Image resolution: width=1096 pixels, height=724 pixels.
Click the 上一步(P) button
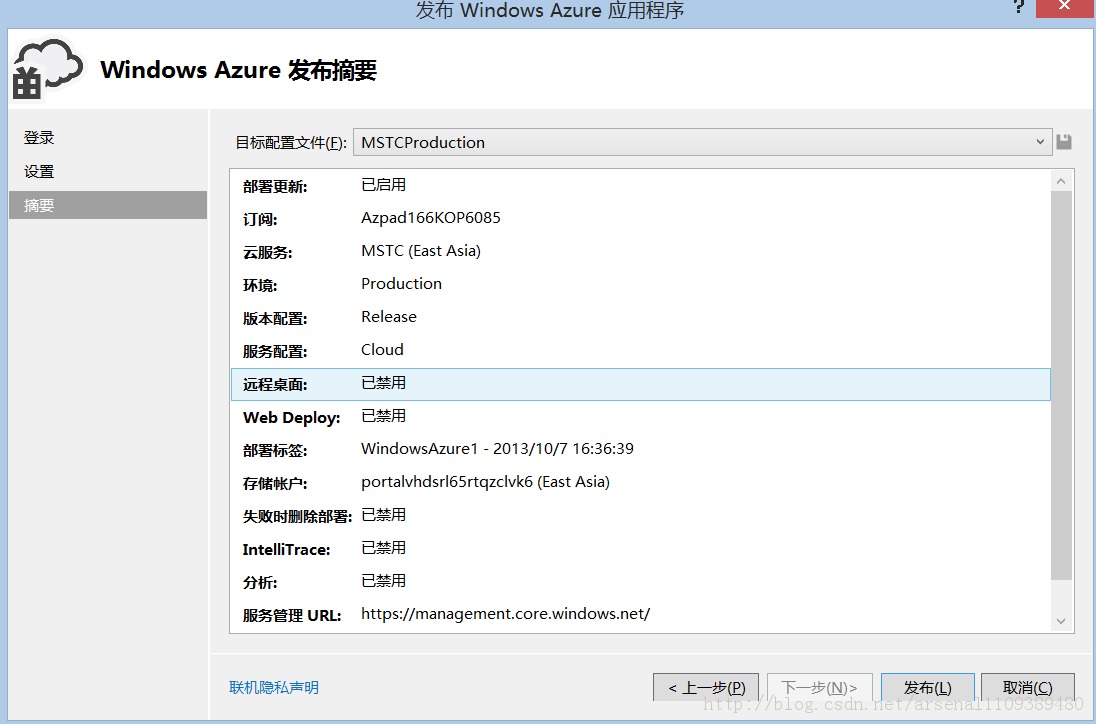click(706, 688)
